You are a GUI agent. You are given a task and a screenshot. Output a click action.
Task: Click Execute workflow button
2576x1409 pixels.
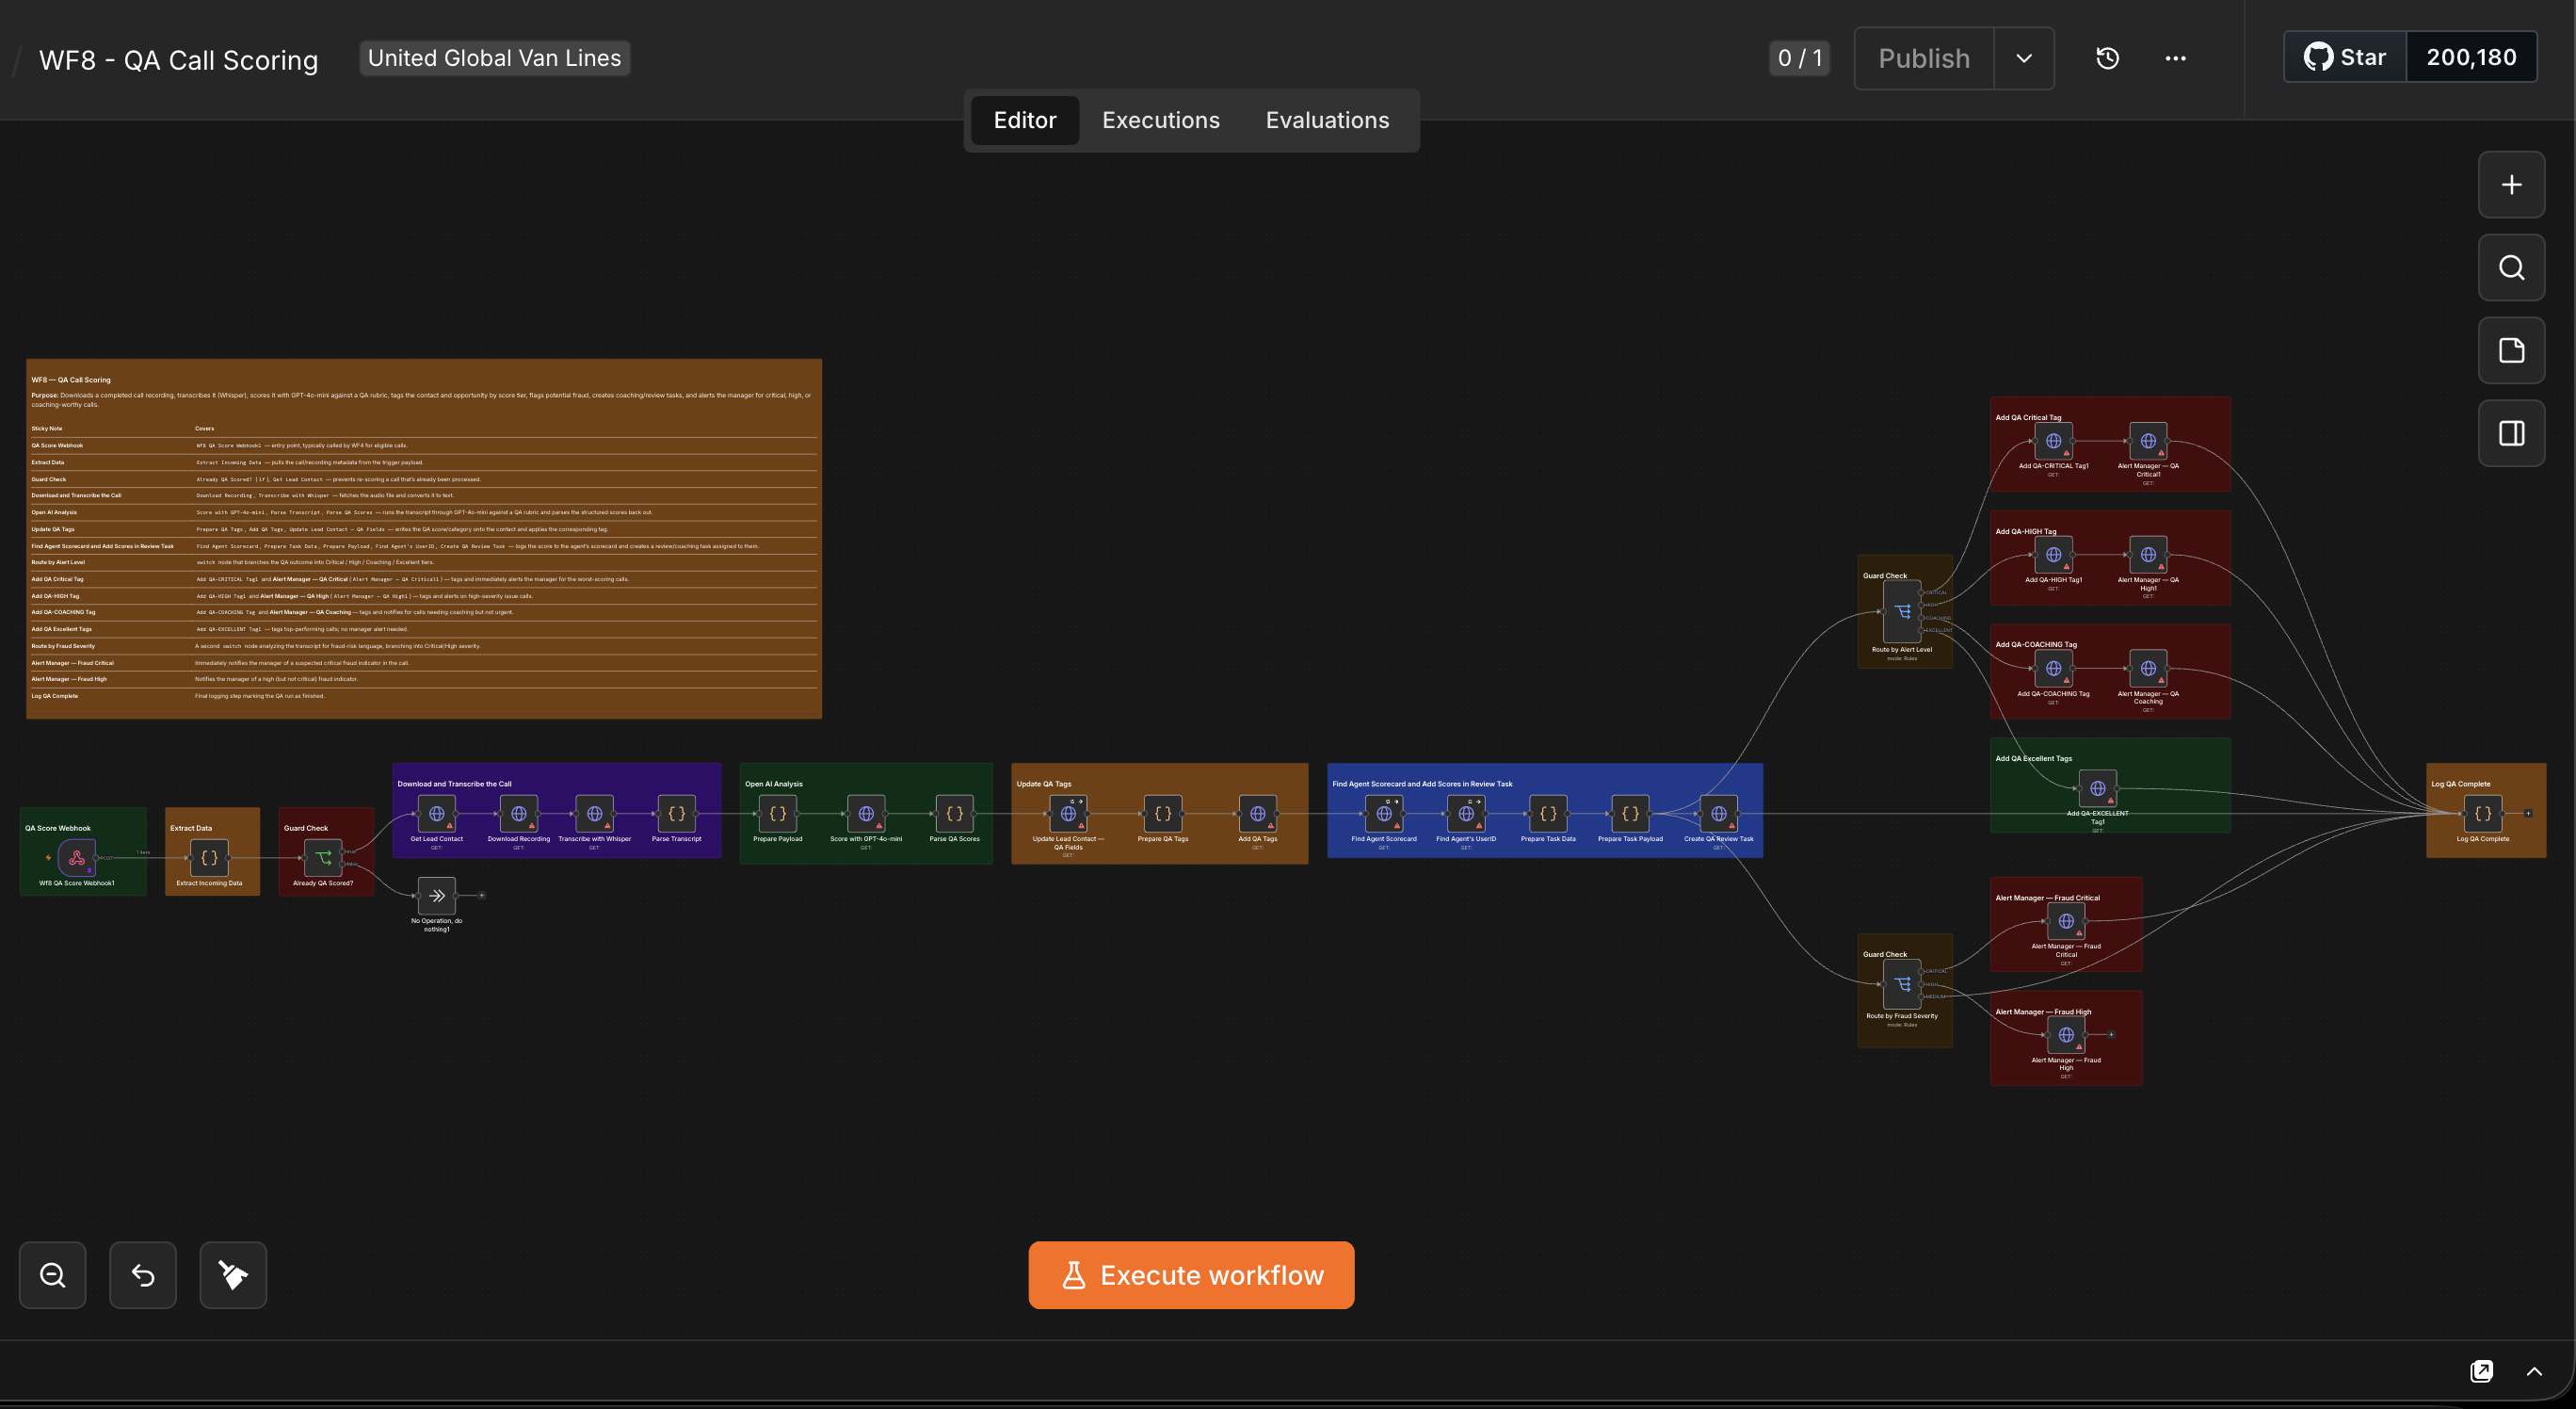(1191, 1275)
